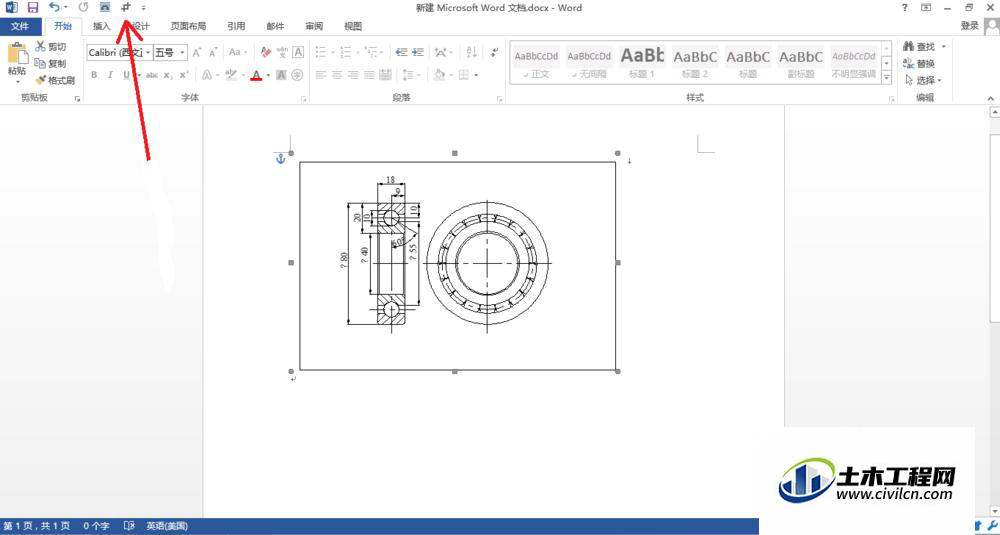Toggle strikethrough (abc) formatting
The height and width of the screenshot is (535, 1000).
coord(152,75)
